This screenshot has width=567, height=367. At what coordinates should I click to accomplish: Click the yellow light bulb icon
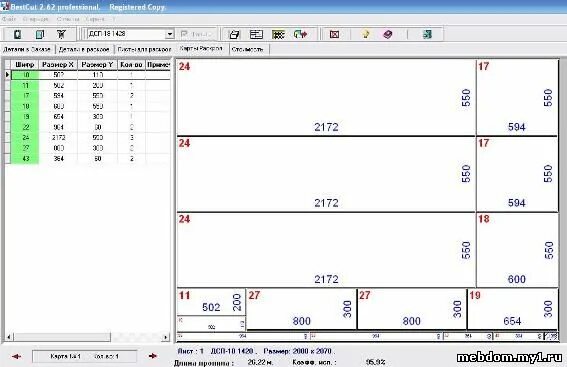pyautogui.click(x=366, y=34)
